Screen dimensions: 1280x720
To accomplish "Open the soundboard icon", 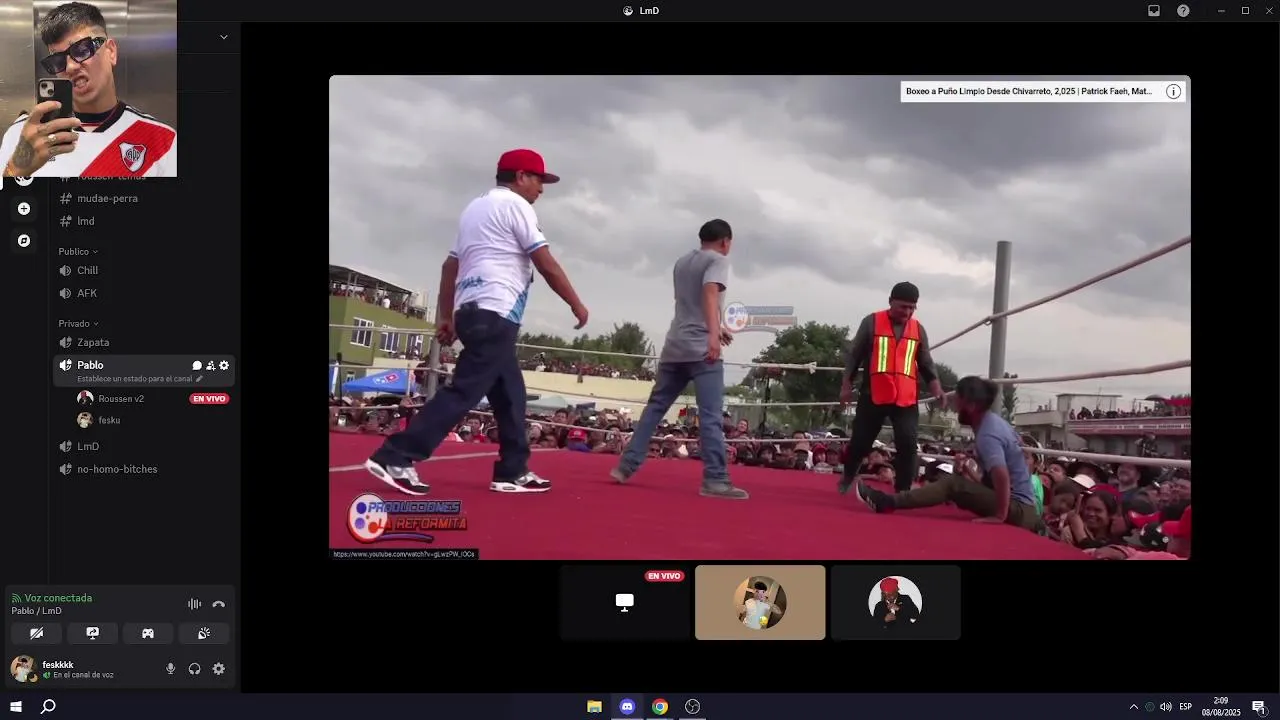I will coord(204,633).
